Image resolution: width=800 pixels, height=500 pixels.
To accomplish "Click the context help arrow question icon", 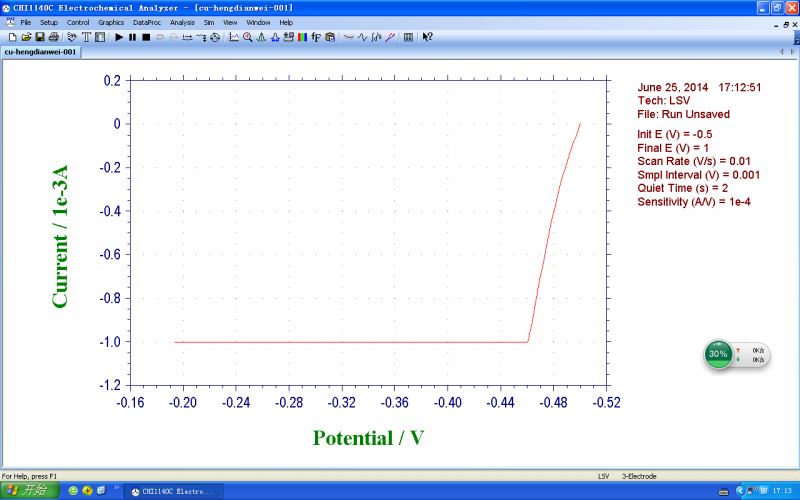I will click(x=428, y=37).
